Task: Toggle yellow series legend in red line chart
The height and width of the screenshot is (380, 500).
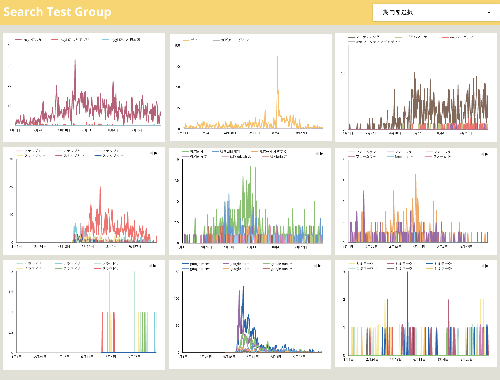Action: click(x=31, y=155)
